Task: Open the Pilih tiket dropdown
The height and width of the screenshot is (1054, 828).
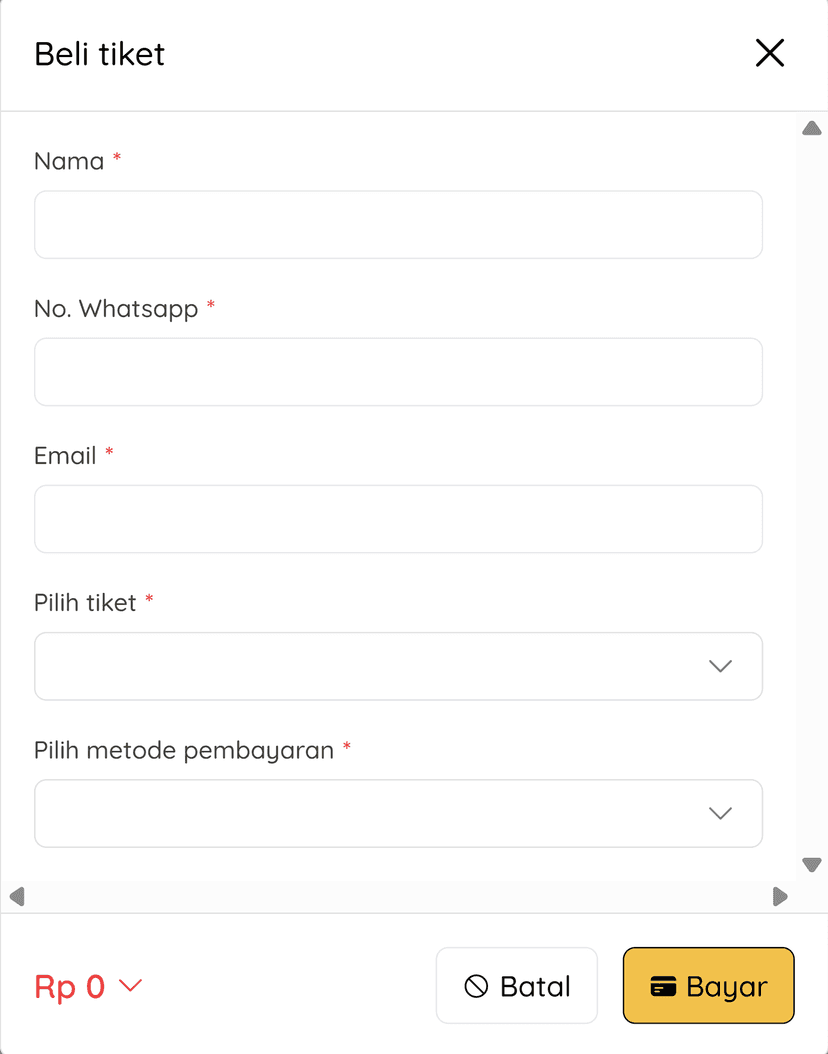Action: [398, 666]
